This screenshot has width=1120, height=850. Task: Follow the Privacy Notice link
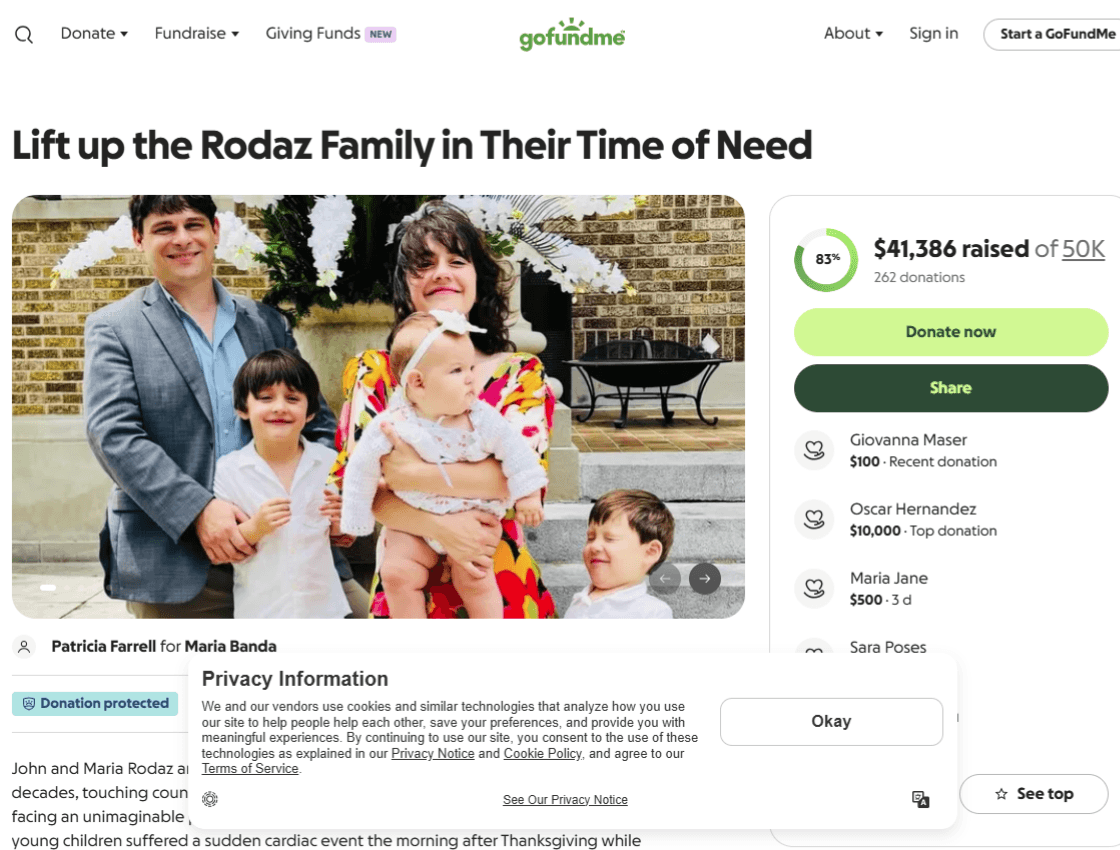[433, 754]
